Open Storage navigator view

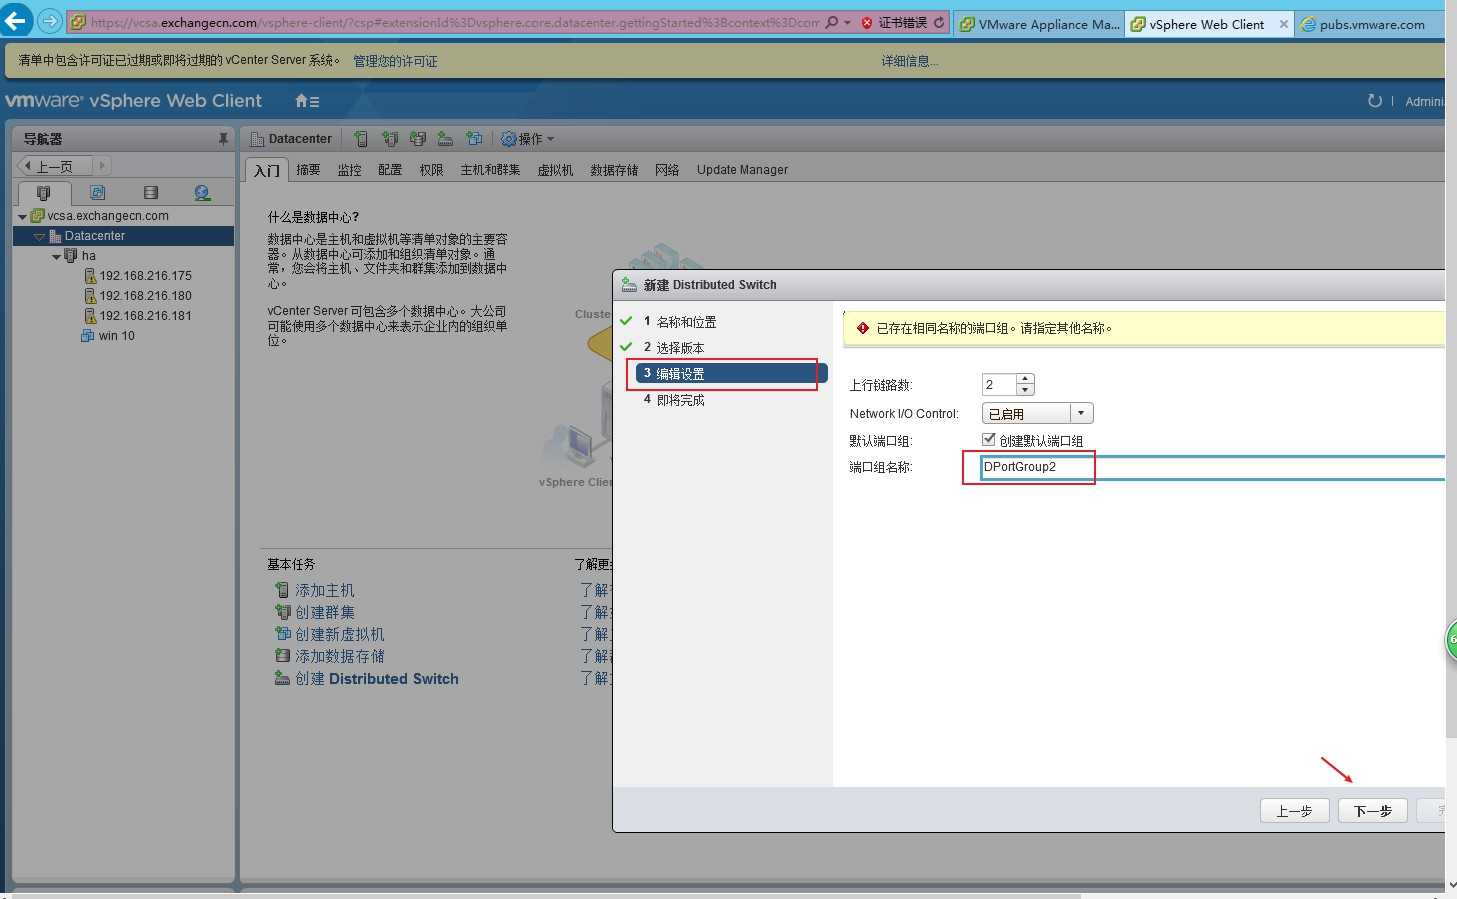tap(150, 192)
